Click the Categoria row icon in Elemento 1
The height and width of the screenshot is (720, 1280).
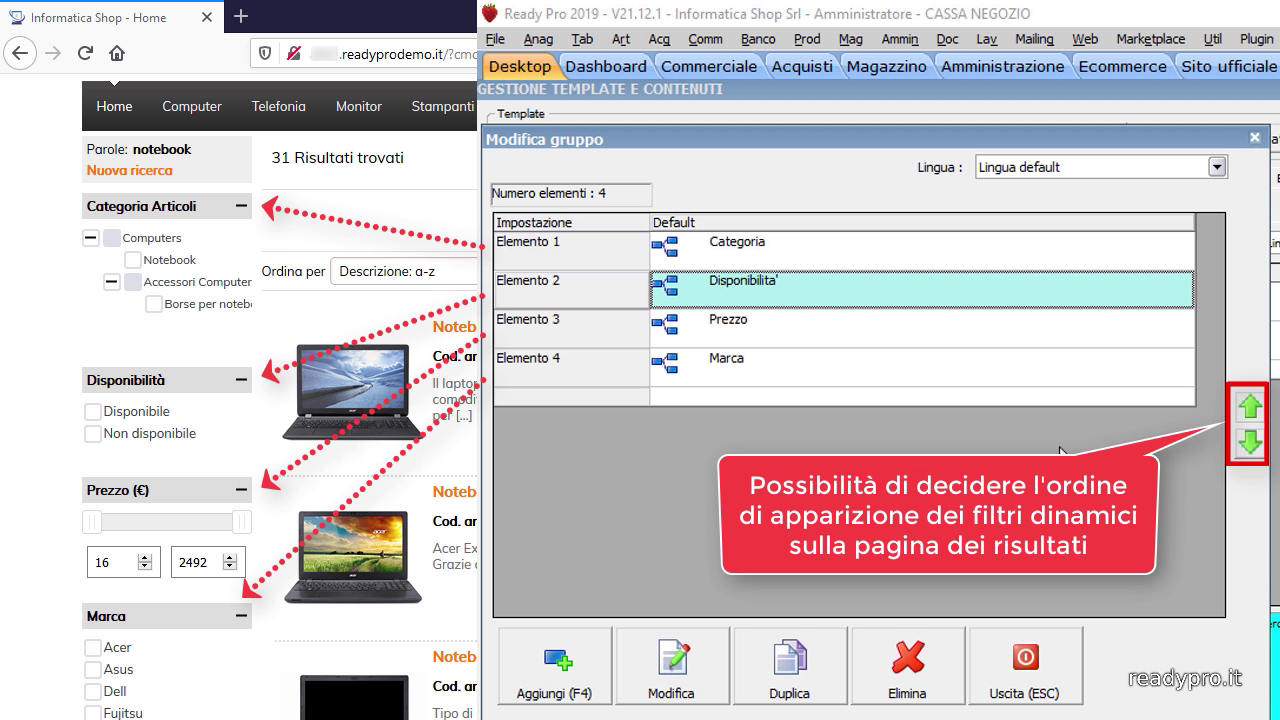[x=665, y=246]
